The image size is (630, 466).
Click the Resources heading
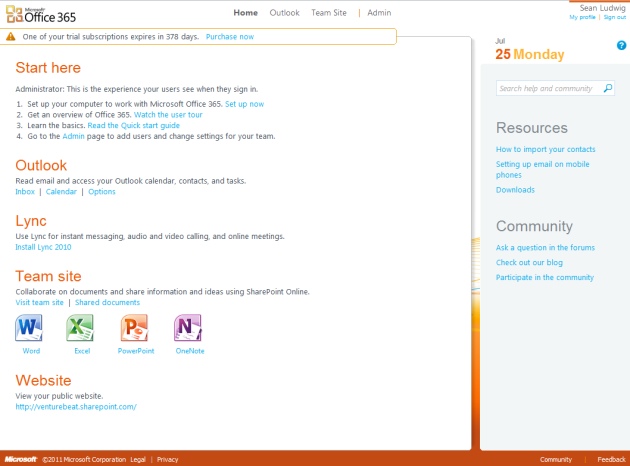point(532,128)
